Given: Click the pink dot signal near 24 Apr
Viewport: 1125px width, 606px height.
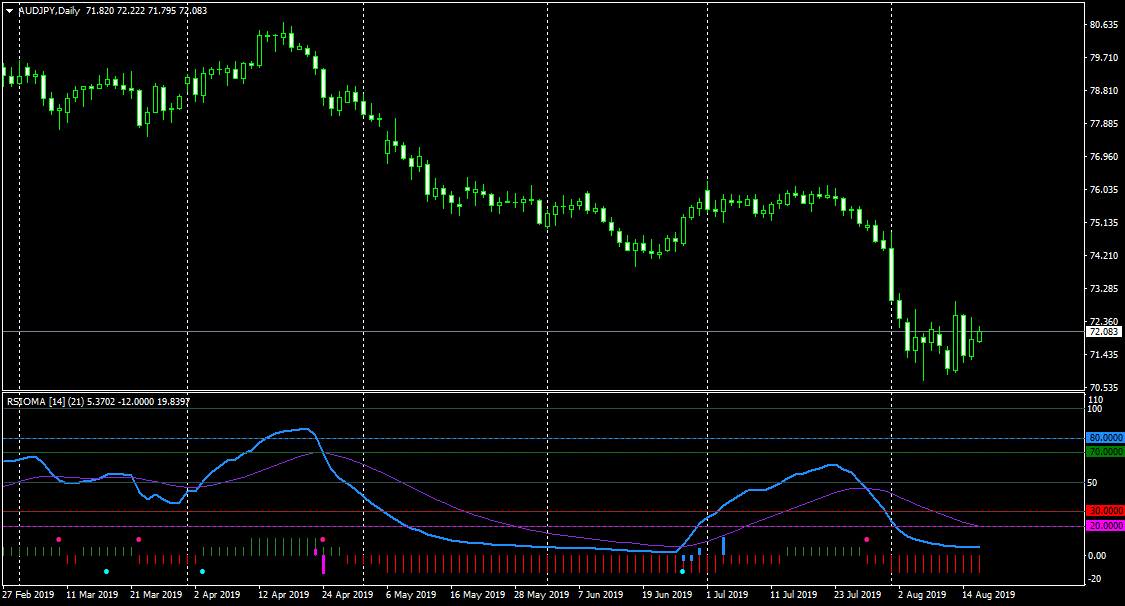Looking at the screenshot, I should [323, 539].
